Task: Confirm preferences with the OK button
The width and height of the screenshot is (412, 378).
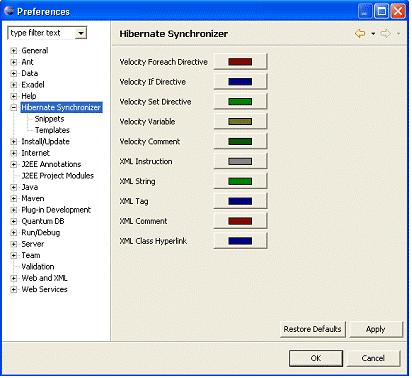Action: pos(316,358)
